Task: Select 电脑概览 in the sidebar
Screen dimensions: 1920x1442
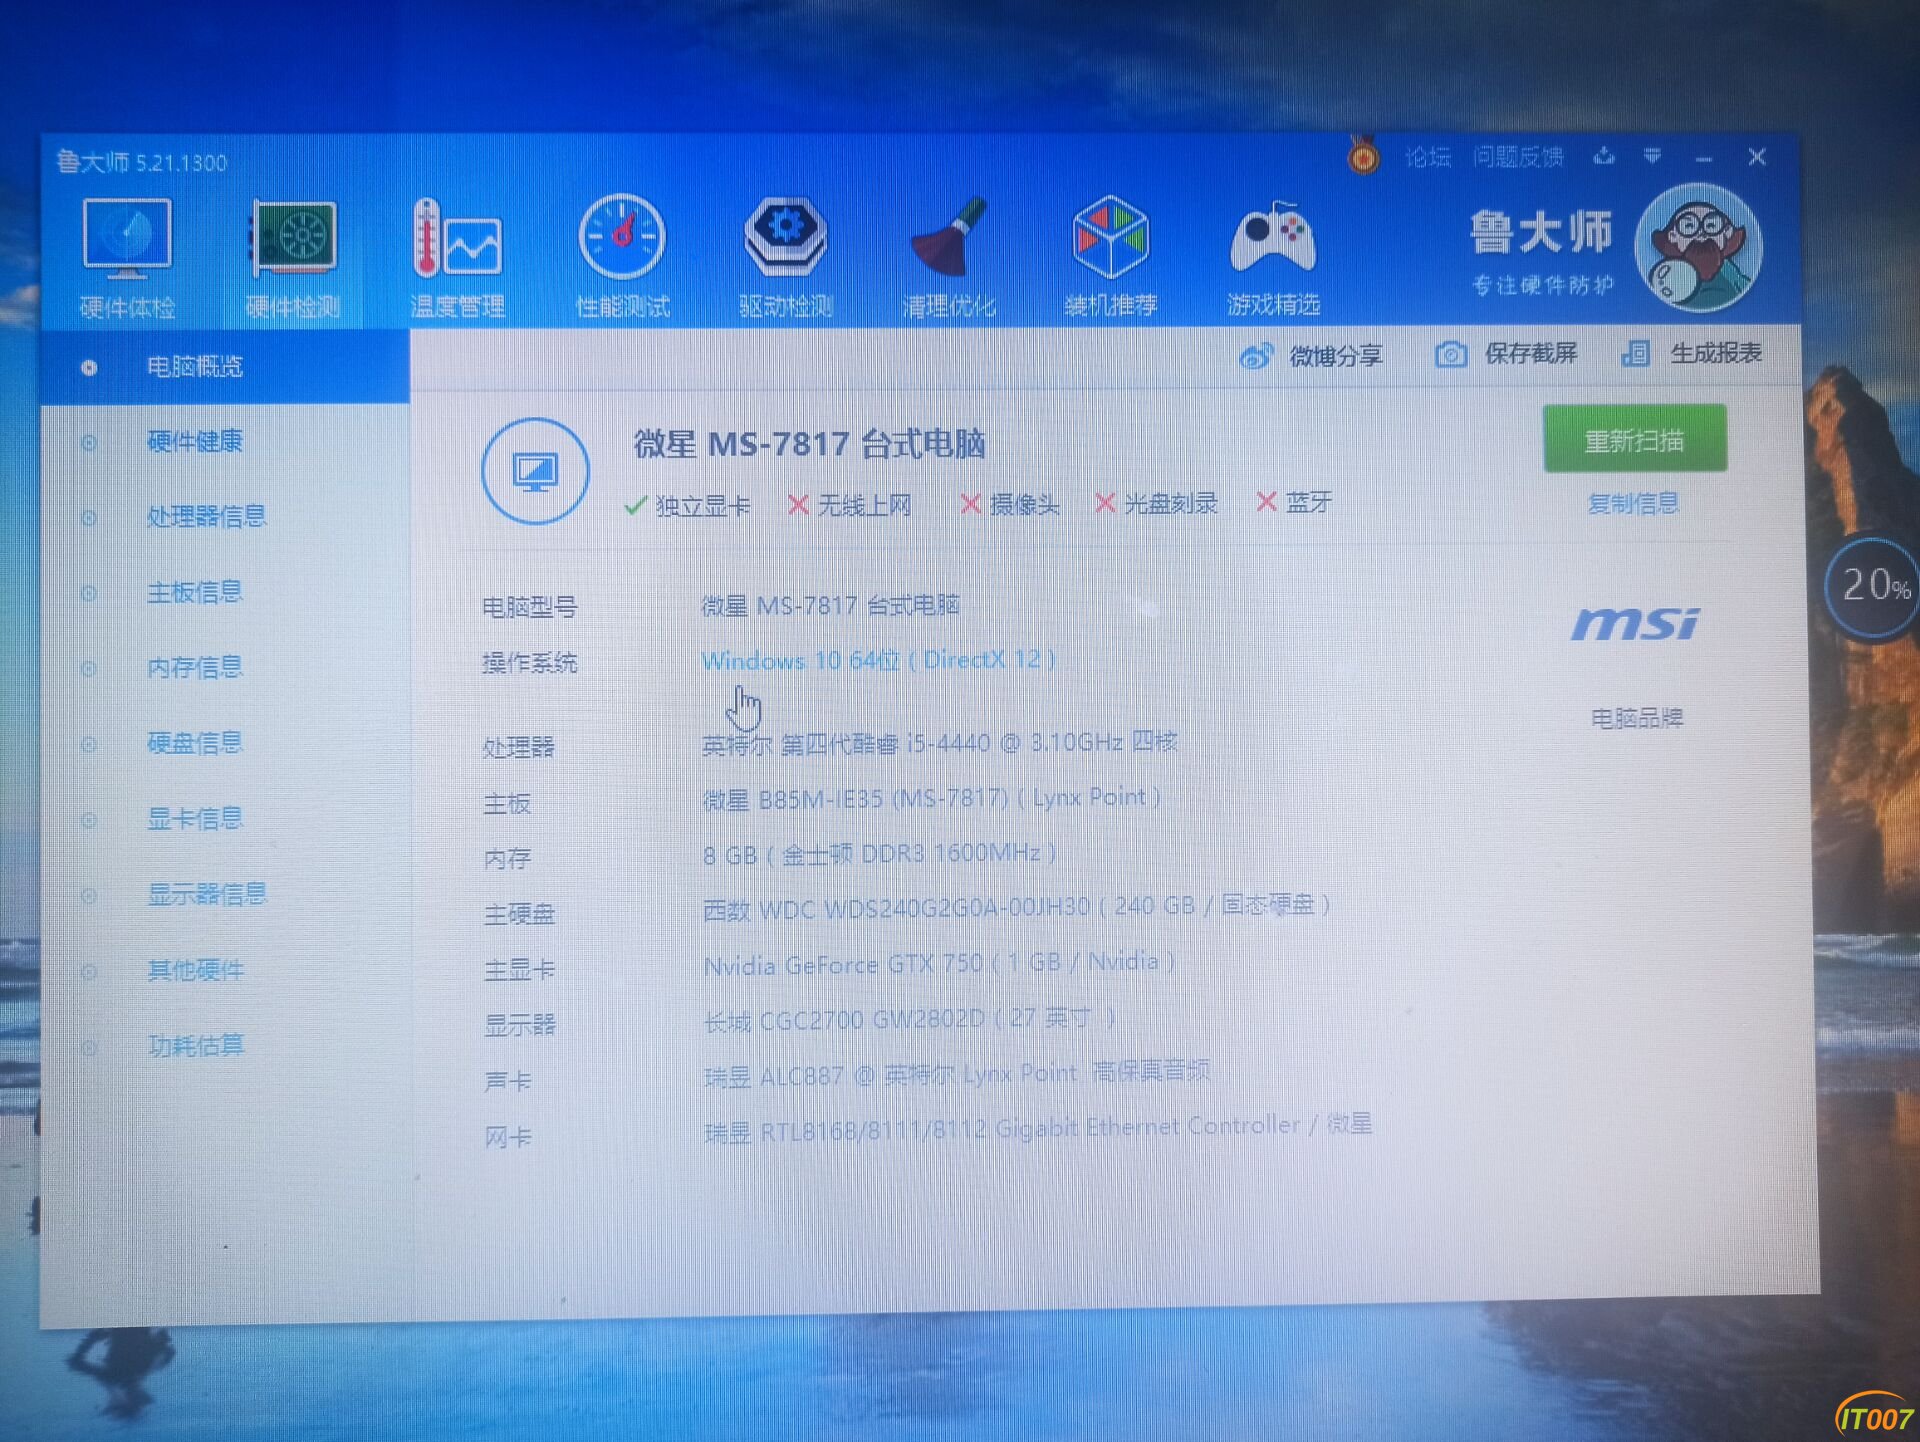Action: click(x=225, y=367)
